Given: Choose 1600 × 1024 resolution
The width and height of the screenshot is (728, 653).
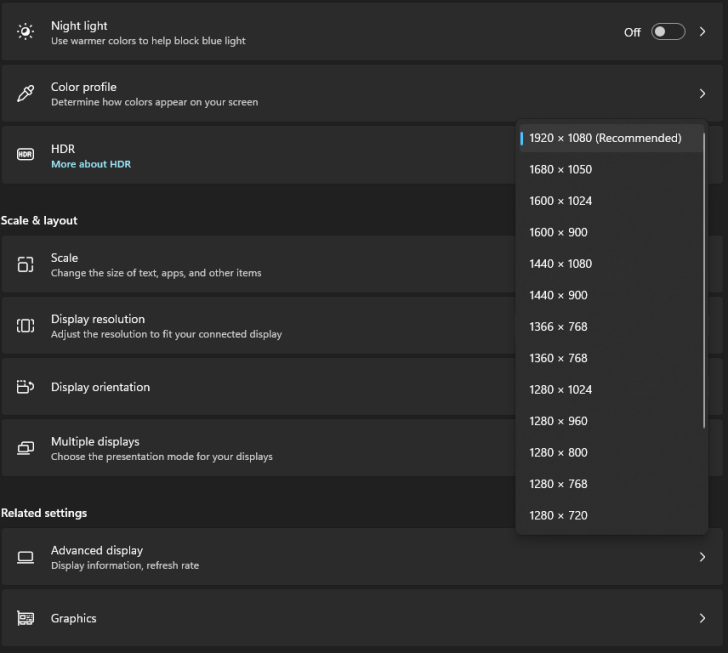Looking at the screenshot, I should pos(611,201).
